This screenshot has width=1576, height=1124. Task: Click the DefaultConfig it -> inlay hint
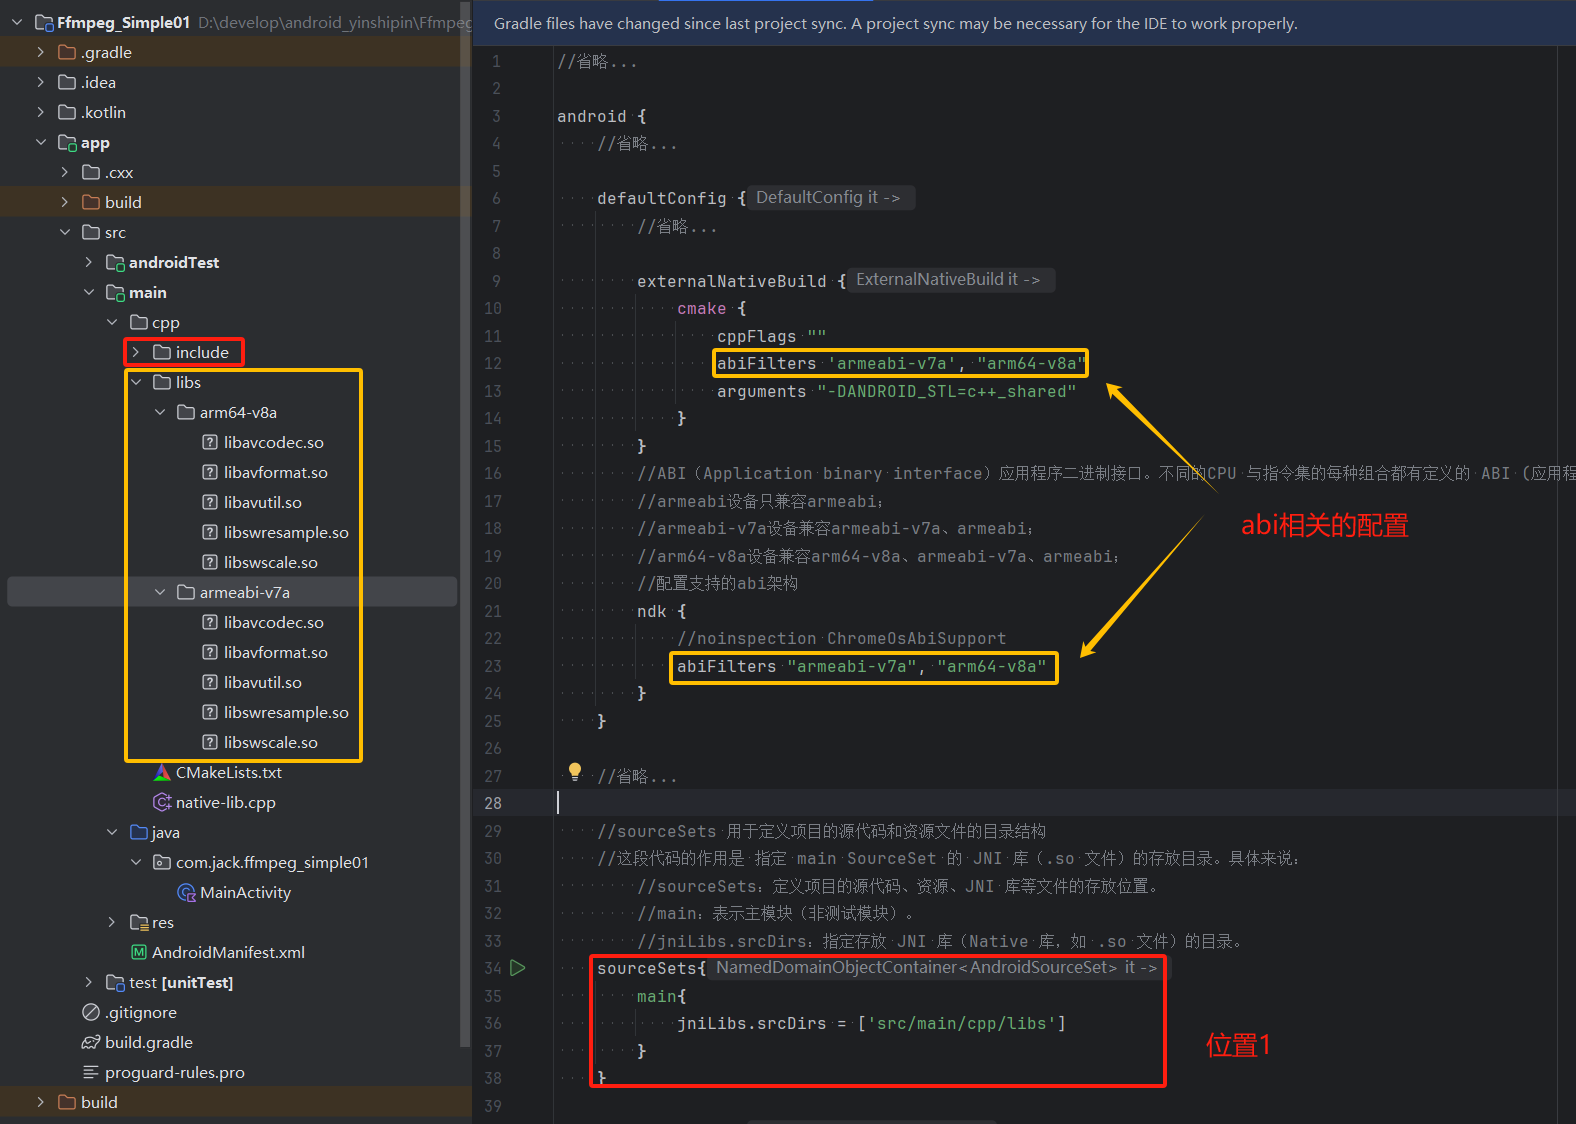(828, 198)
